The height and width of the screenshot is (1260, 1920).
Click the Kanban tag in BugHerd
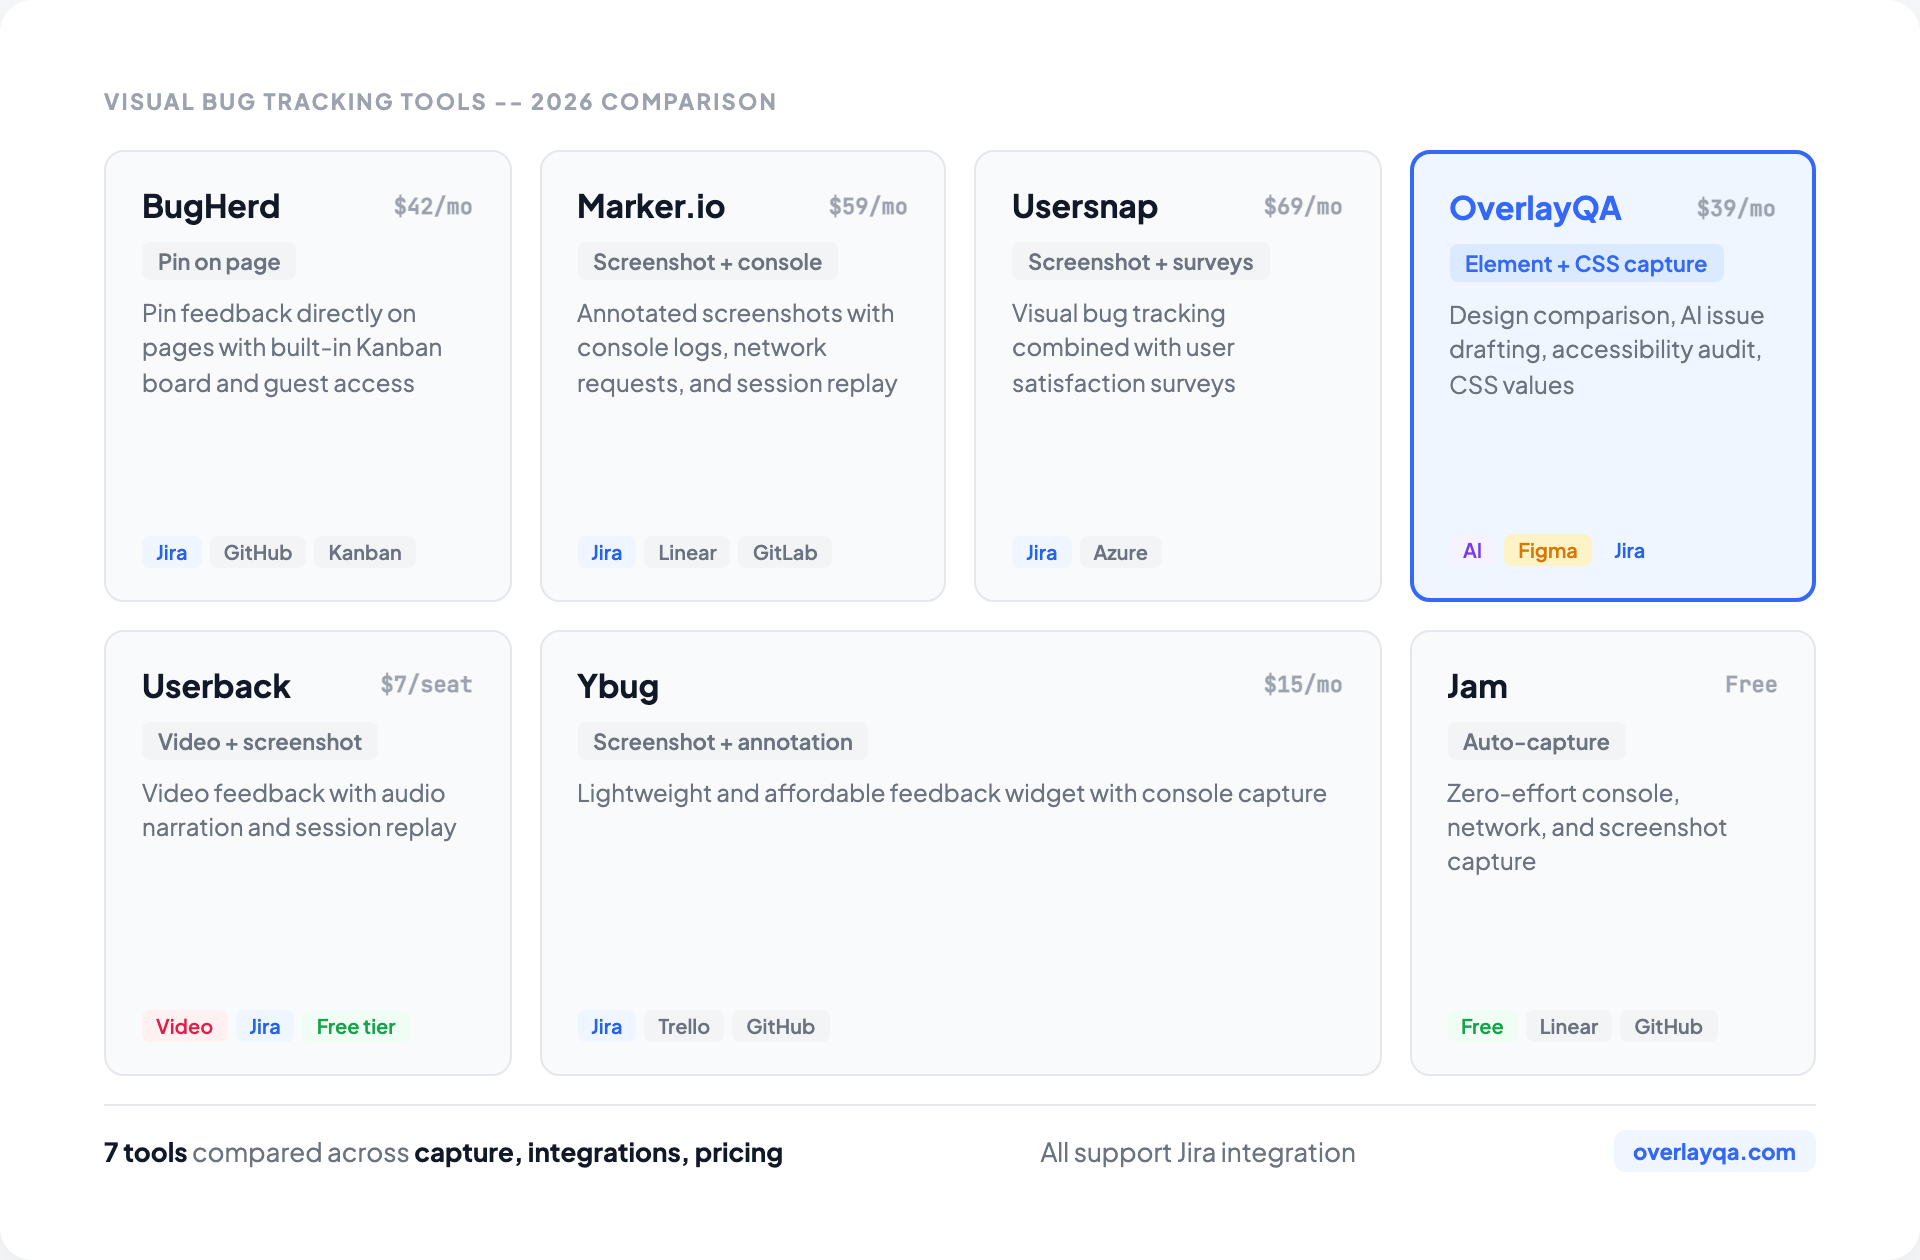365,552
